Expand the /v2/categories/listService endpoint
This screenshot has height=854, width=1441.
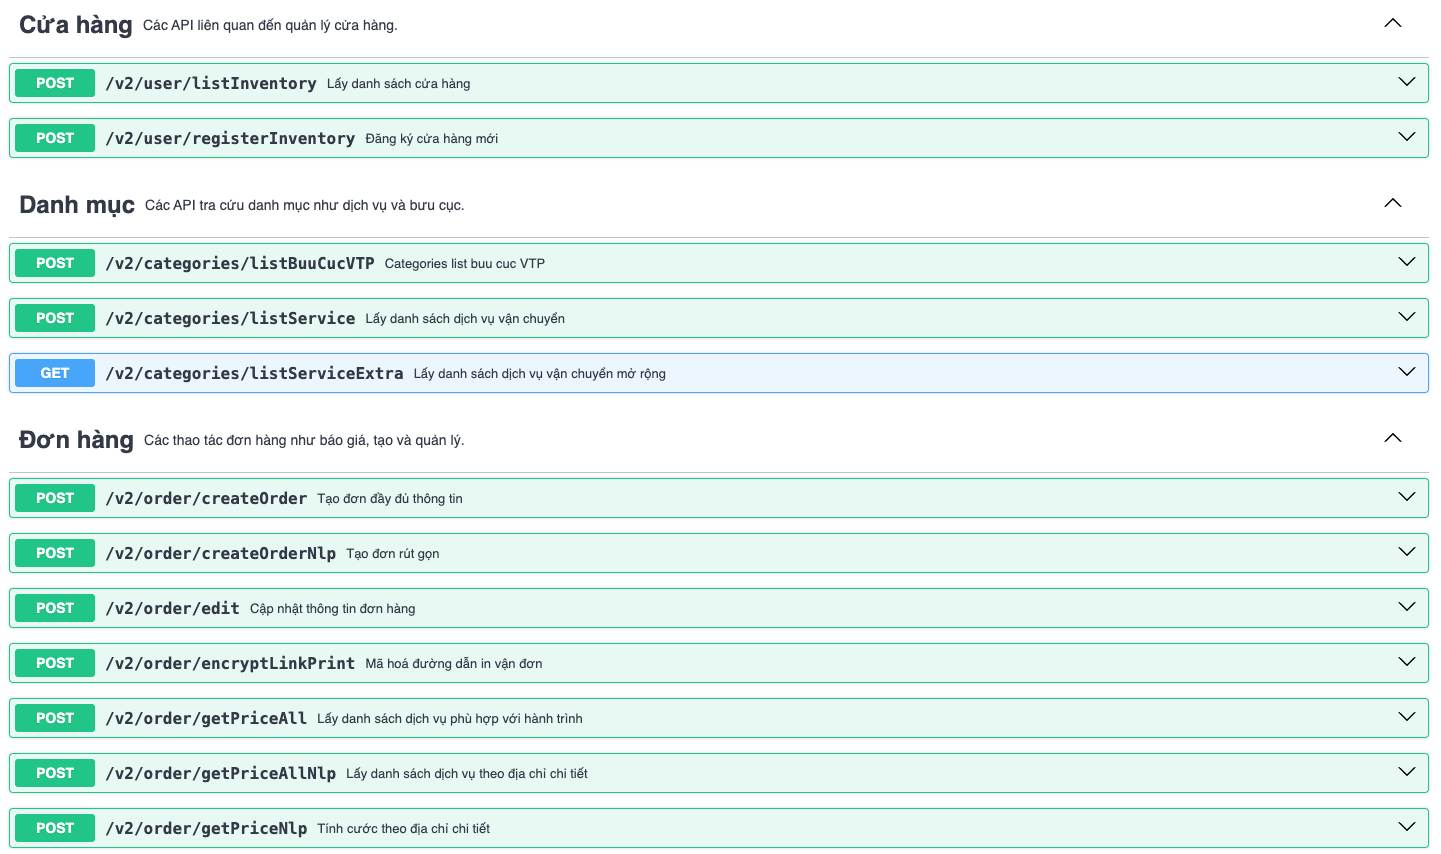(1406, 317)
